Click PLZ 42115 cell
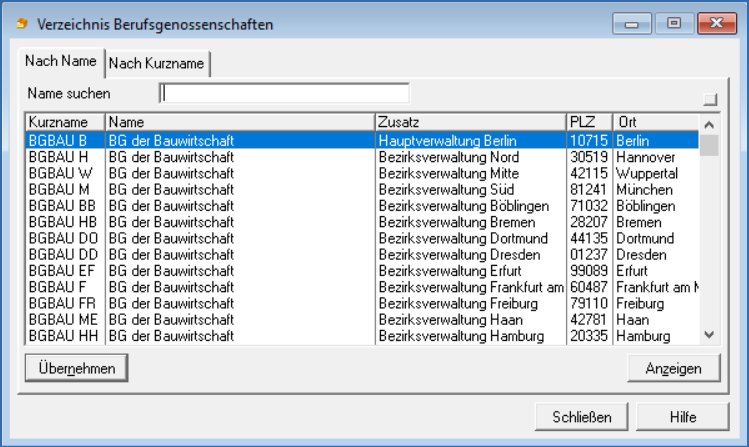Screen dimensions: 749x447 pyautogui.click(x=589, y=173)
